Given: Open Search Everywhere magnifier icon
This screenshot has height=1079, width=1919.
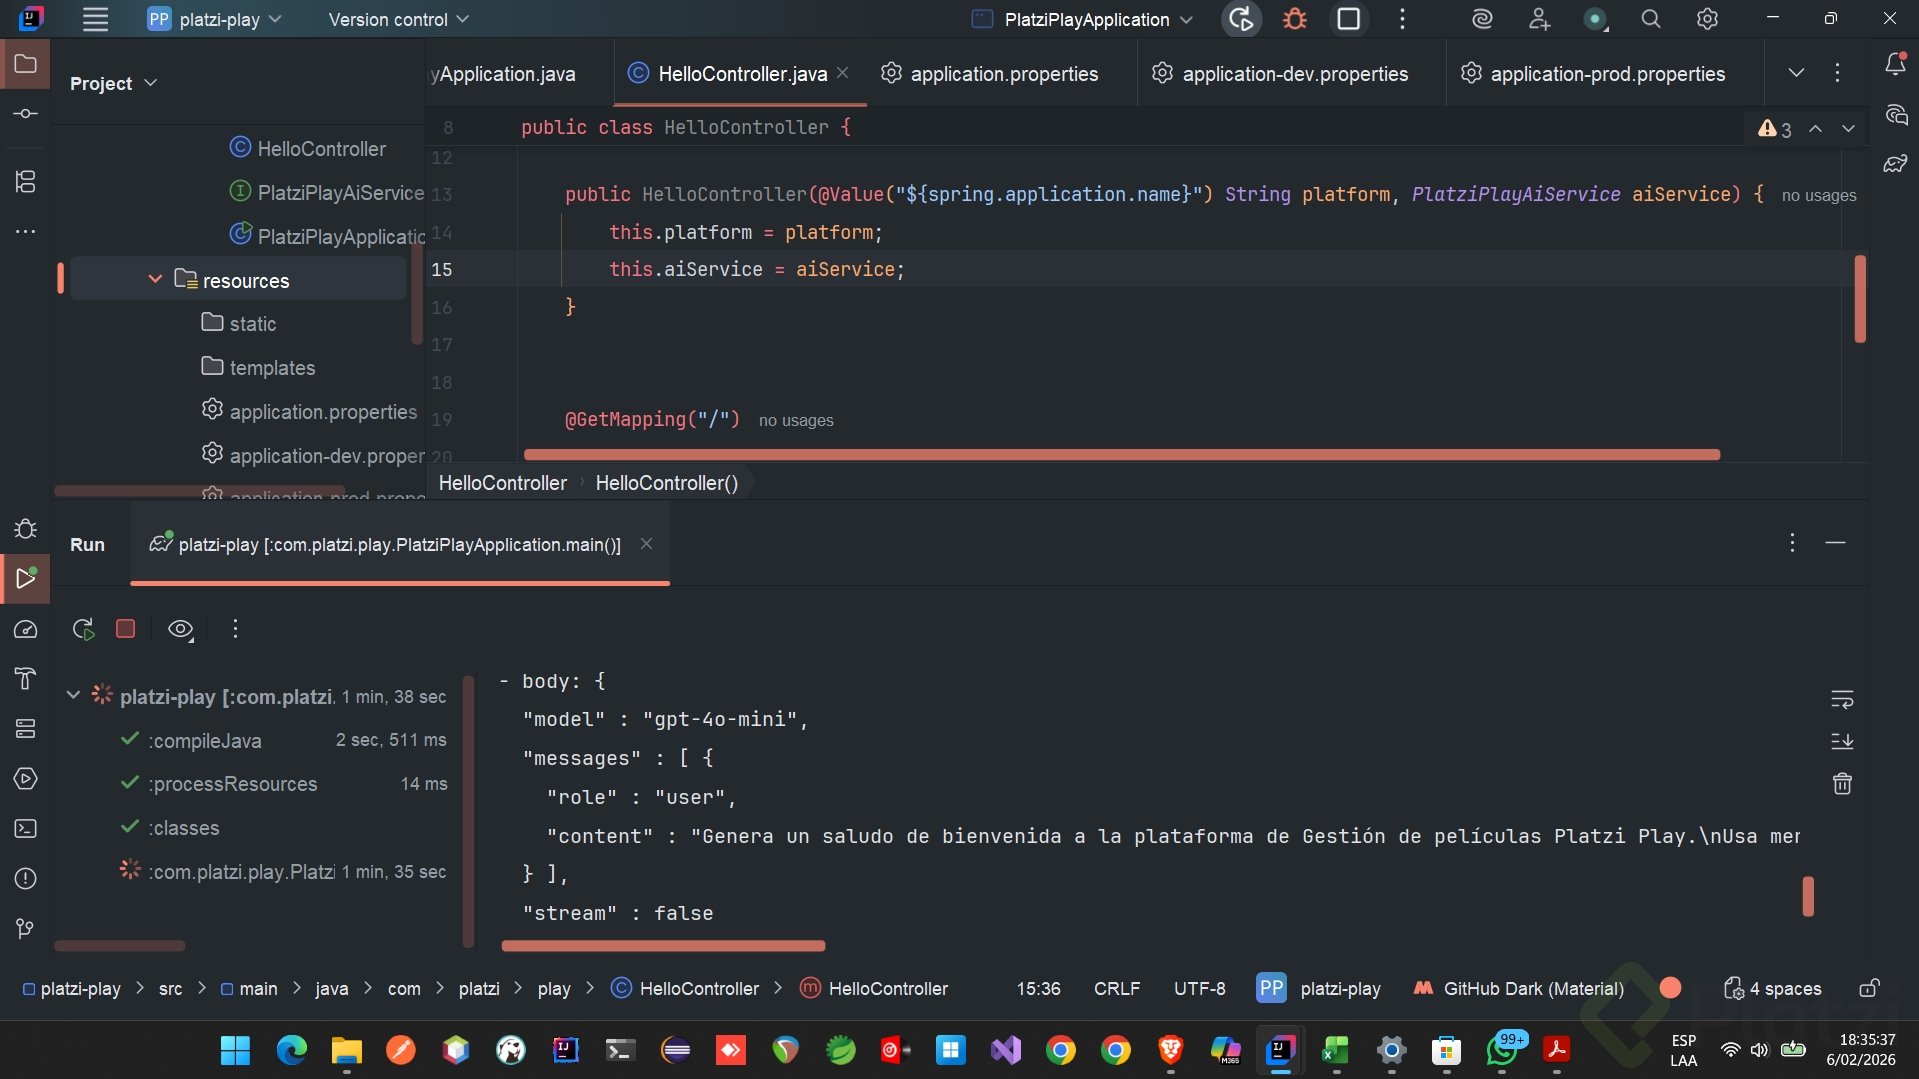Looking at the screenshot, I should pyautogui.click(x=1651, y=19).
